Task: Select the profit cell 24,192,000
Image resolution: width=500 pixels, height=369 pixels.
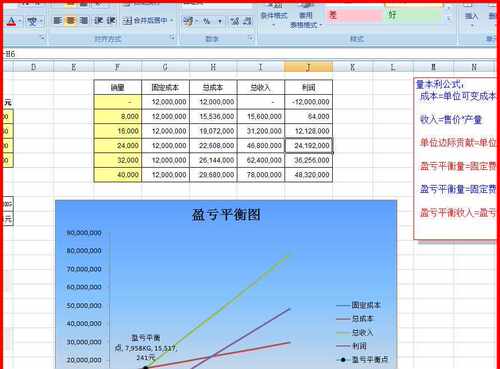Action: (308, 146)
